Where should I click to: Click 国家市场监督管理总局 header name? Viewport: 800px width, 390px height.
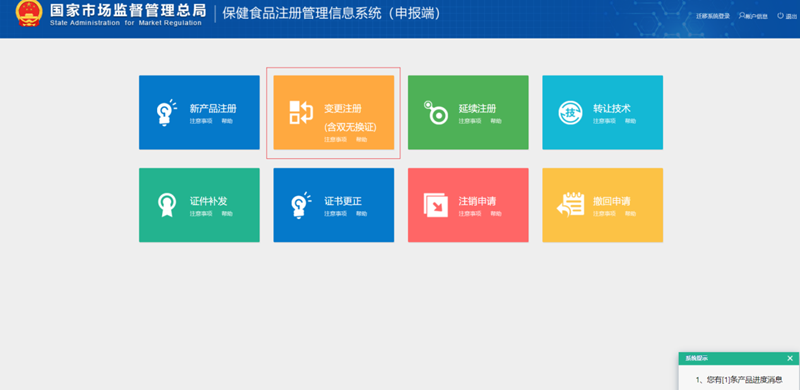(128, 10)
